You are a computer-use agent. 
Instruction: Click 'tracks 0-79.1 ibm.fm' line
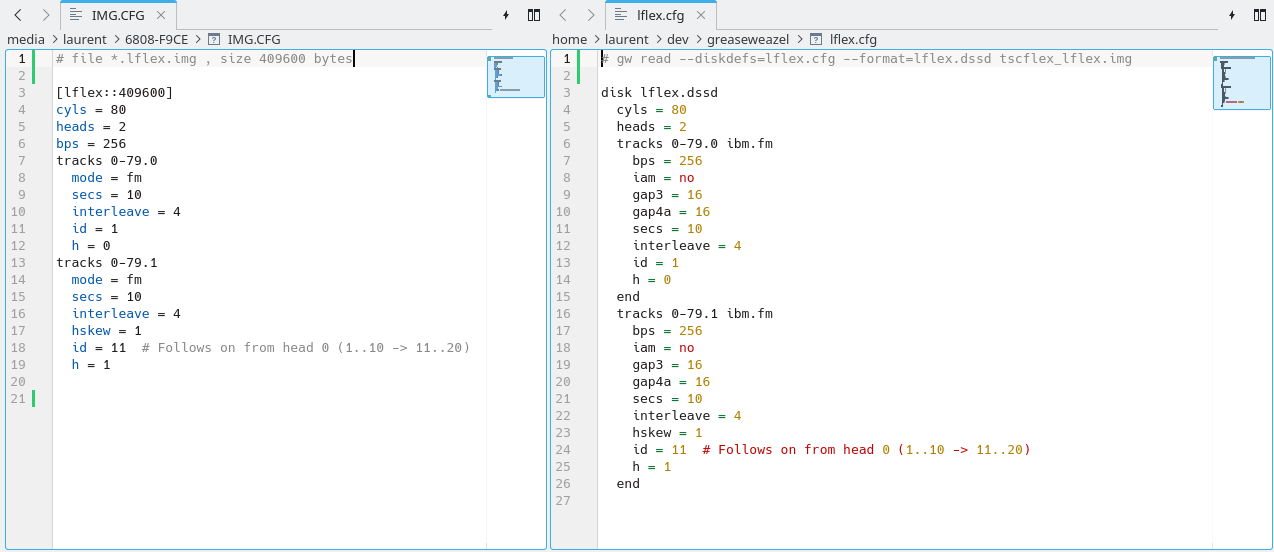pyautogui.click(x=694, y=314)
